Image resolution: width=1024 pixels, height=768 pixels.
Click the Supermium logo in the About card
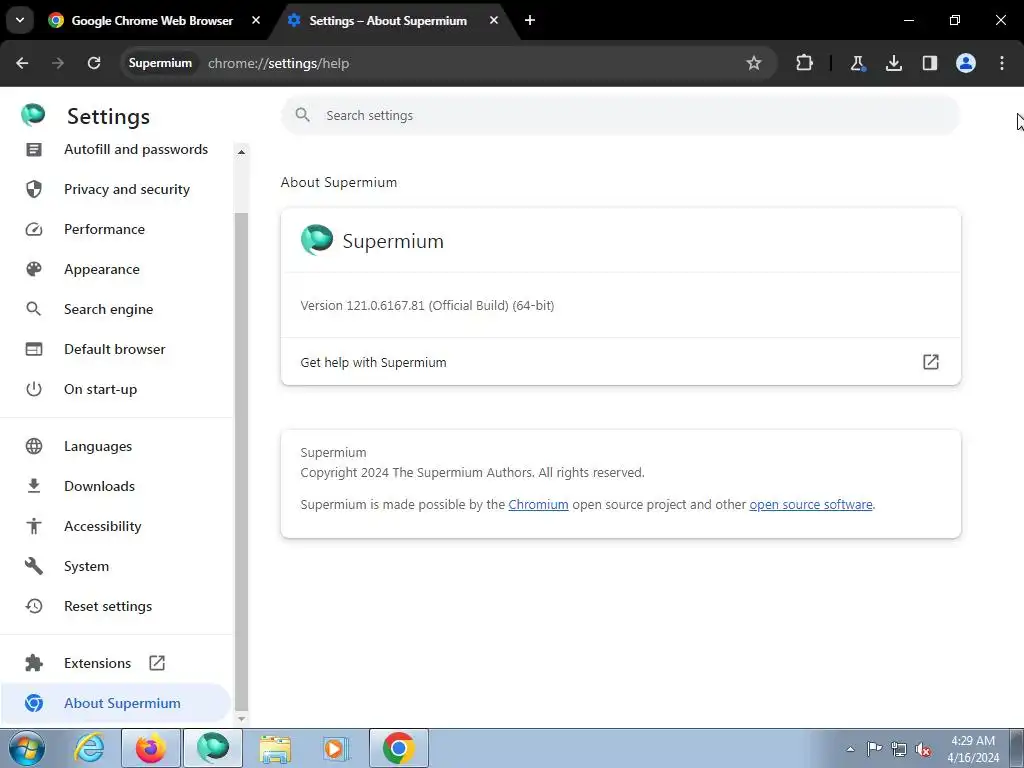(x=317, y=240)
